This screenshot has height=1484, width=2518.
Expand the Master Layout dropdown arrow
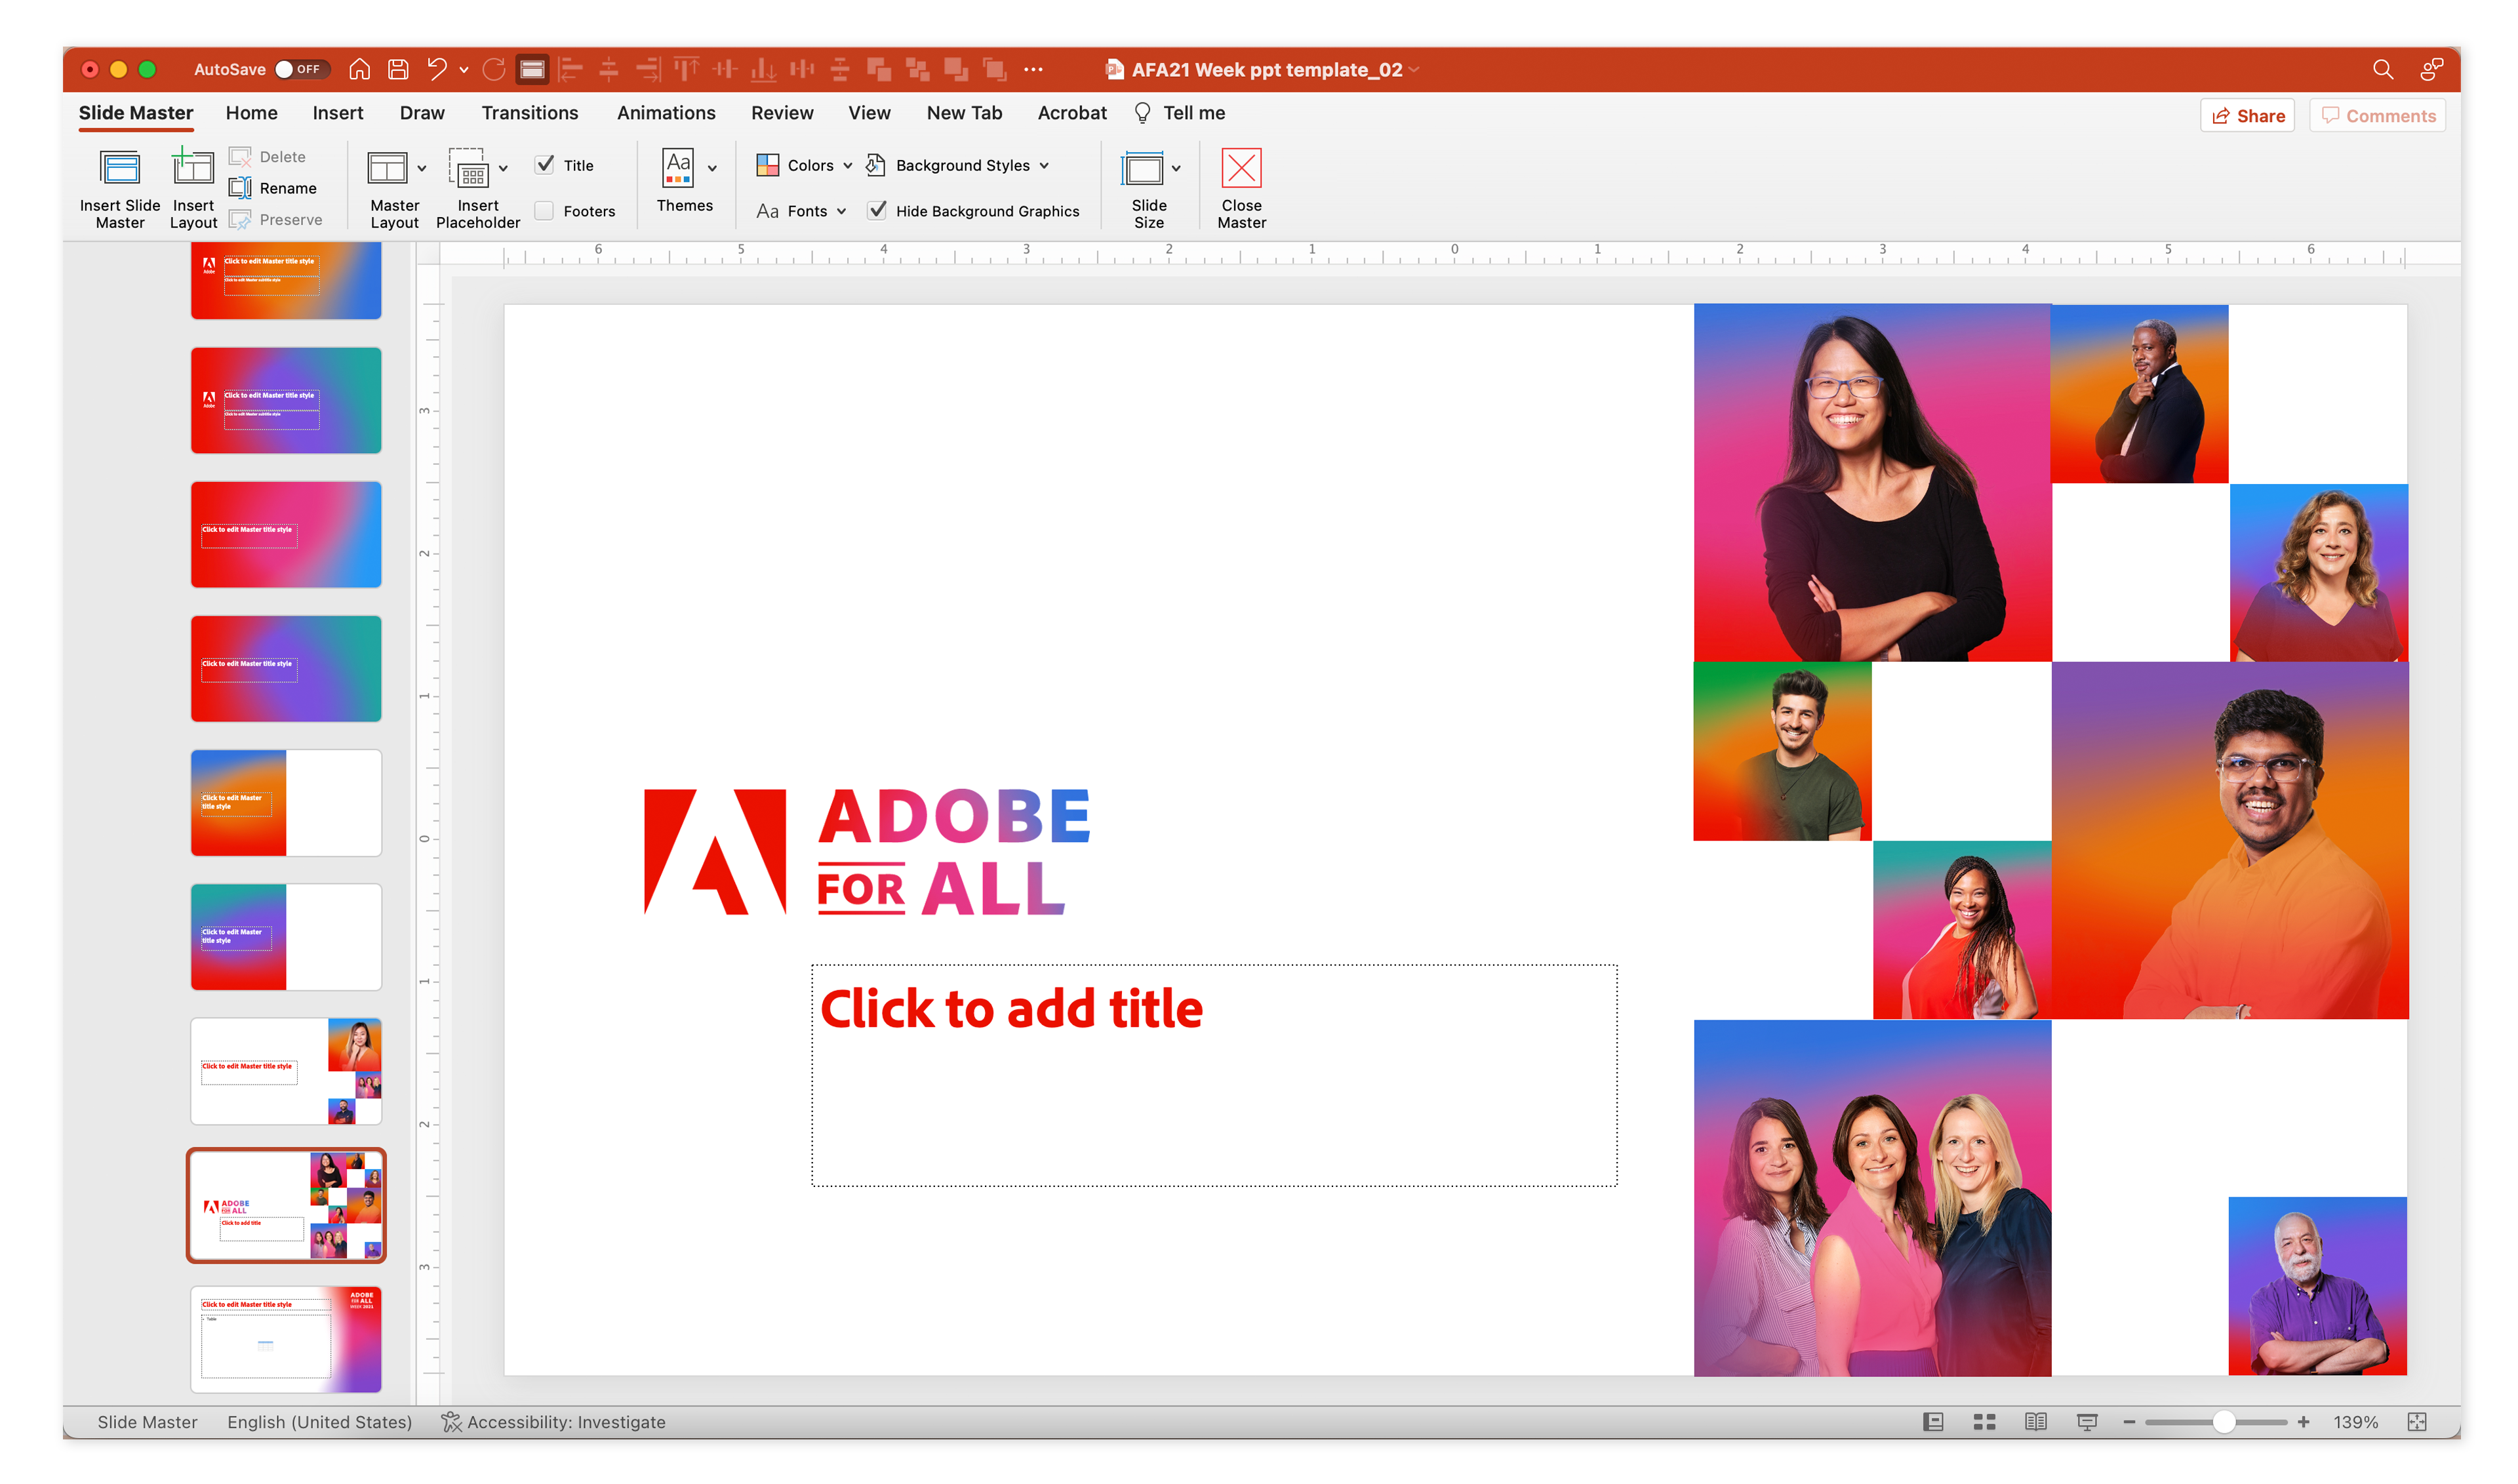click(x=422, y=168)
